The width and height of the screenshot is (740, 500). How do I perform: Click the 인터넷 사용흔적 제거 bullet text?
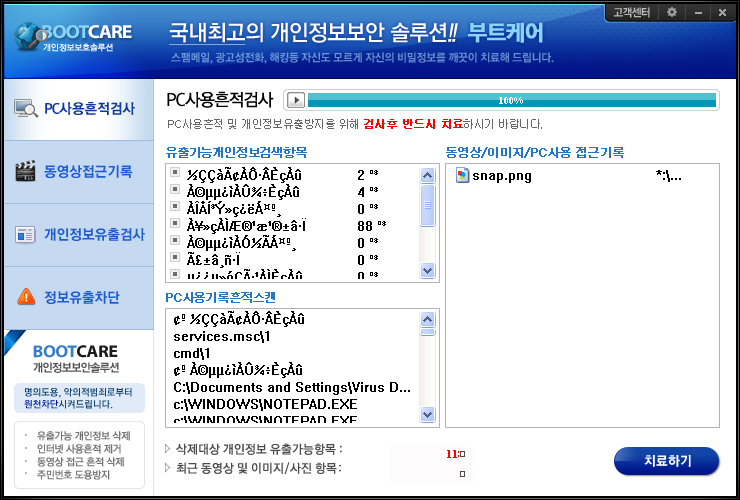pos(79,449)
